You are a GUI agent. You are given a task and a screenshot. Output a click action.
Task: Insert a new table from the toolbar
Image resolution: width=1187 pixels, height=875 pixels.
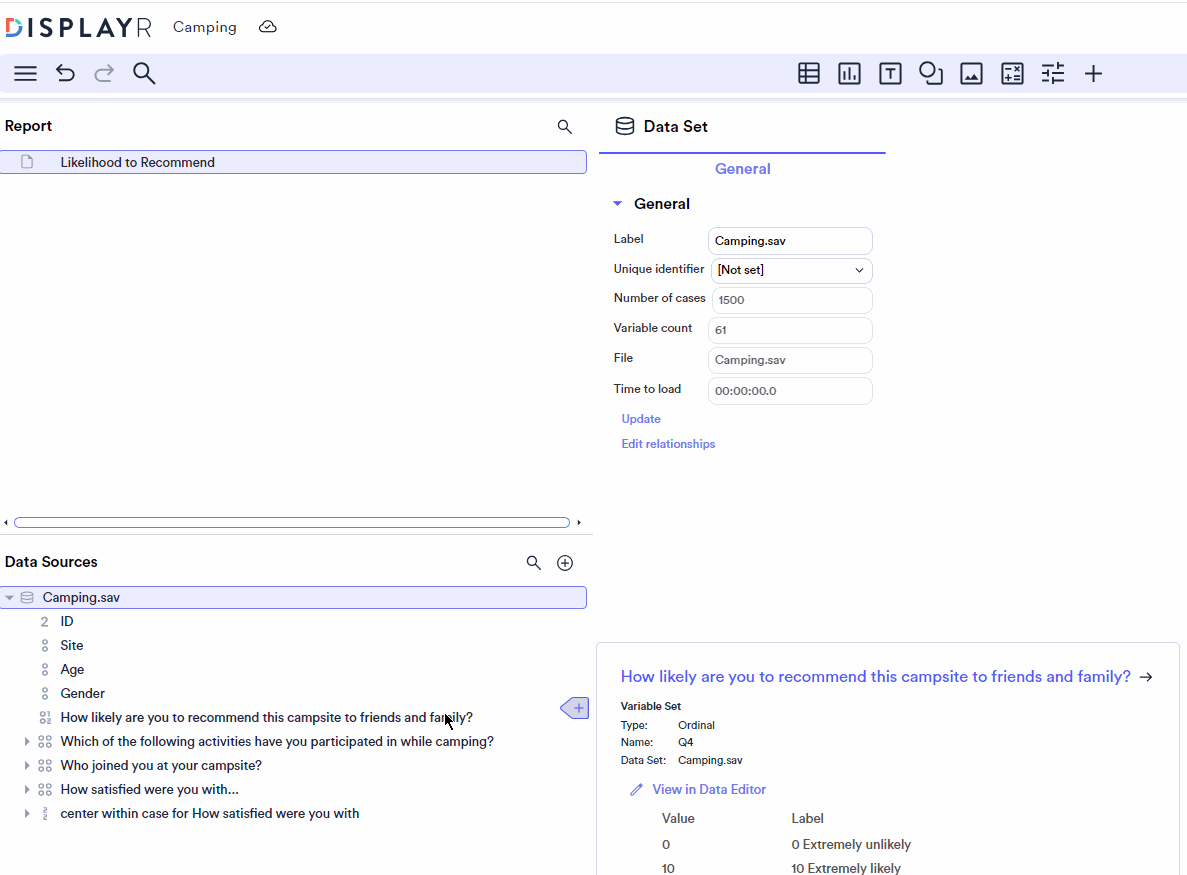(808, 73)
